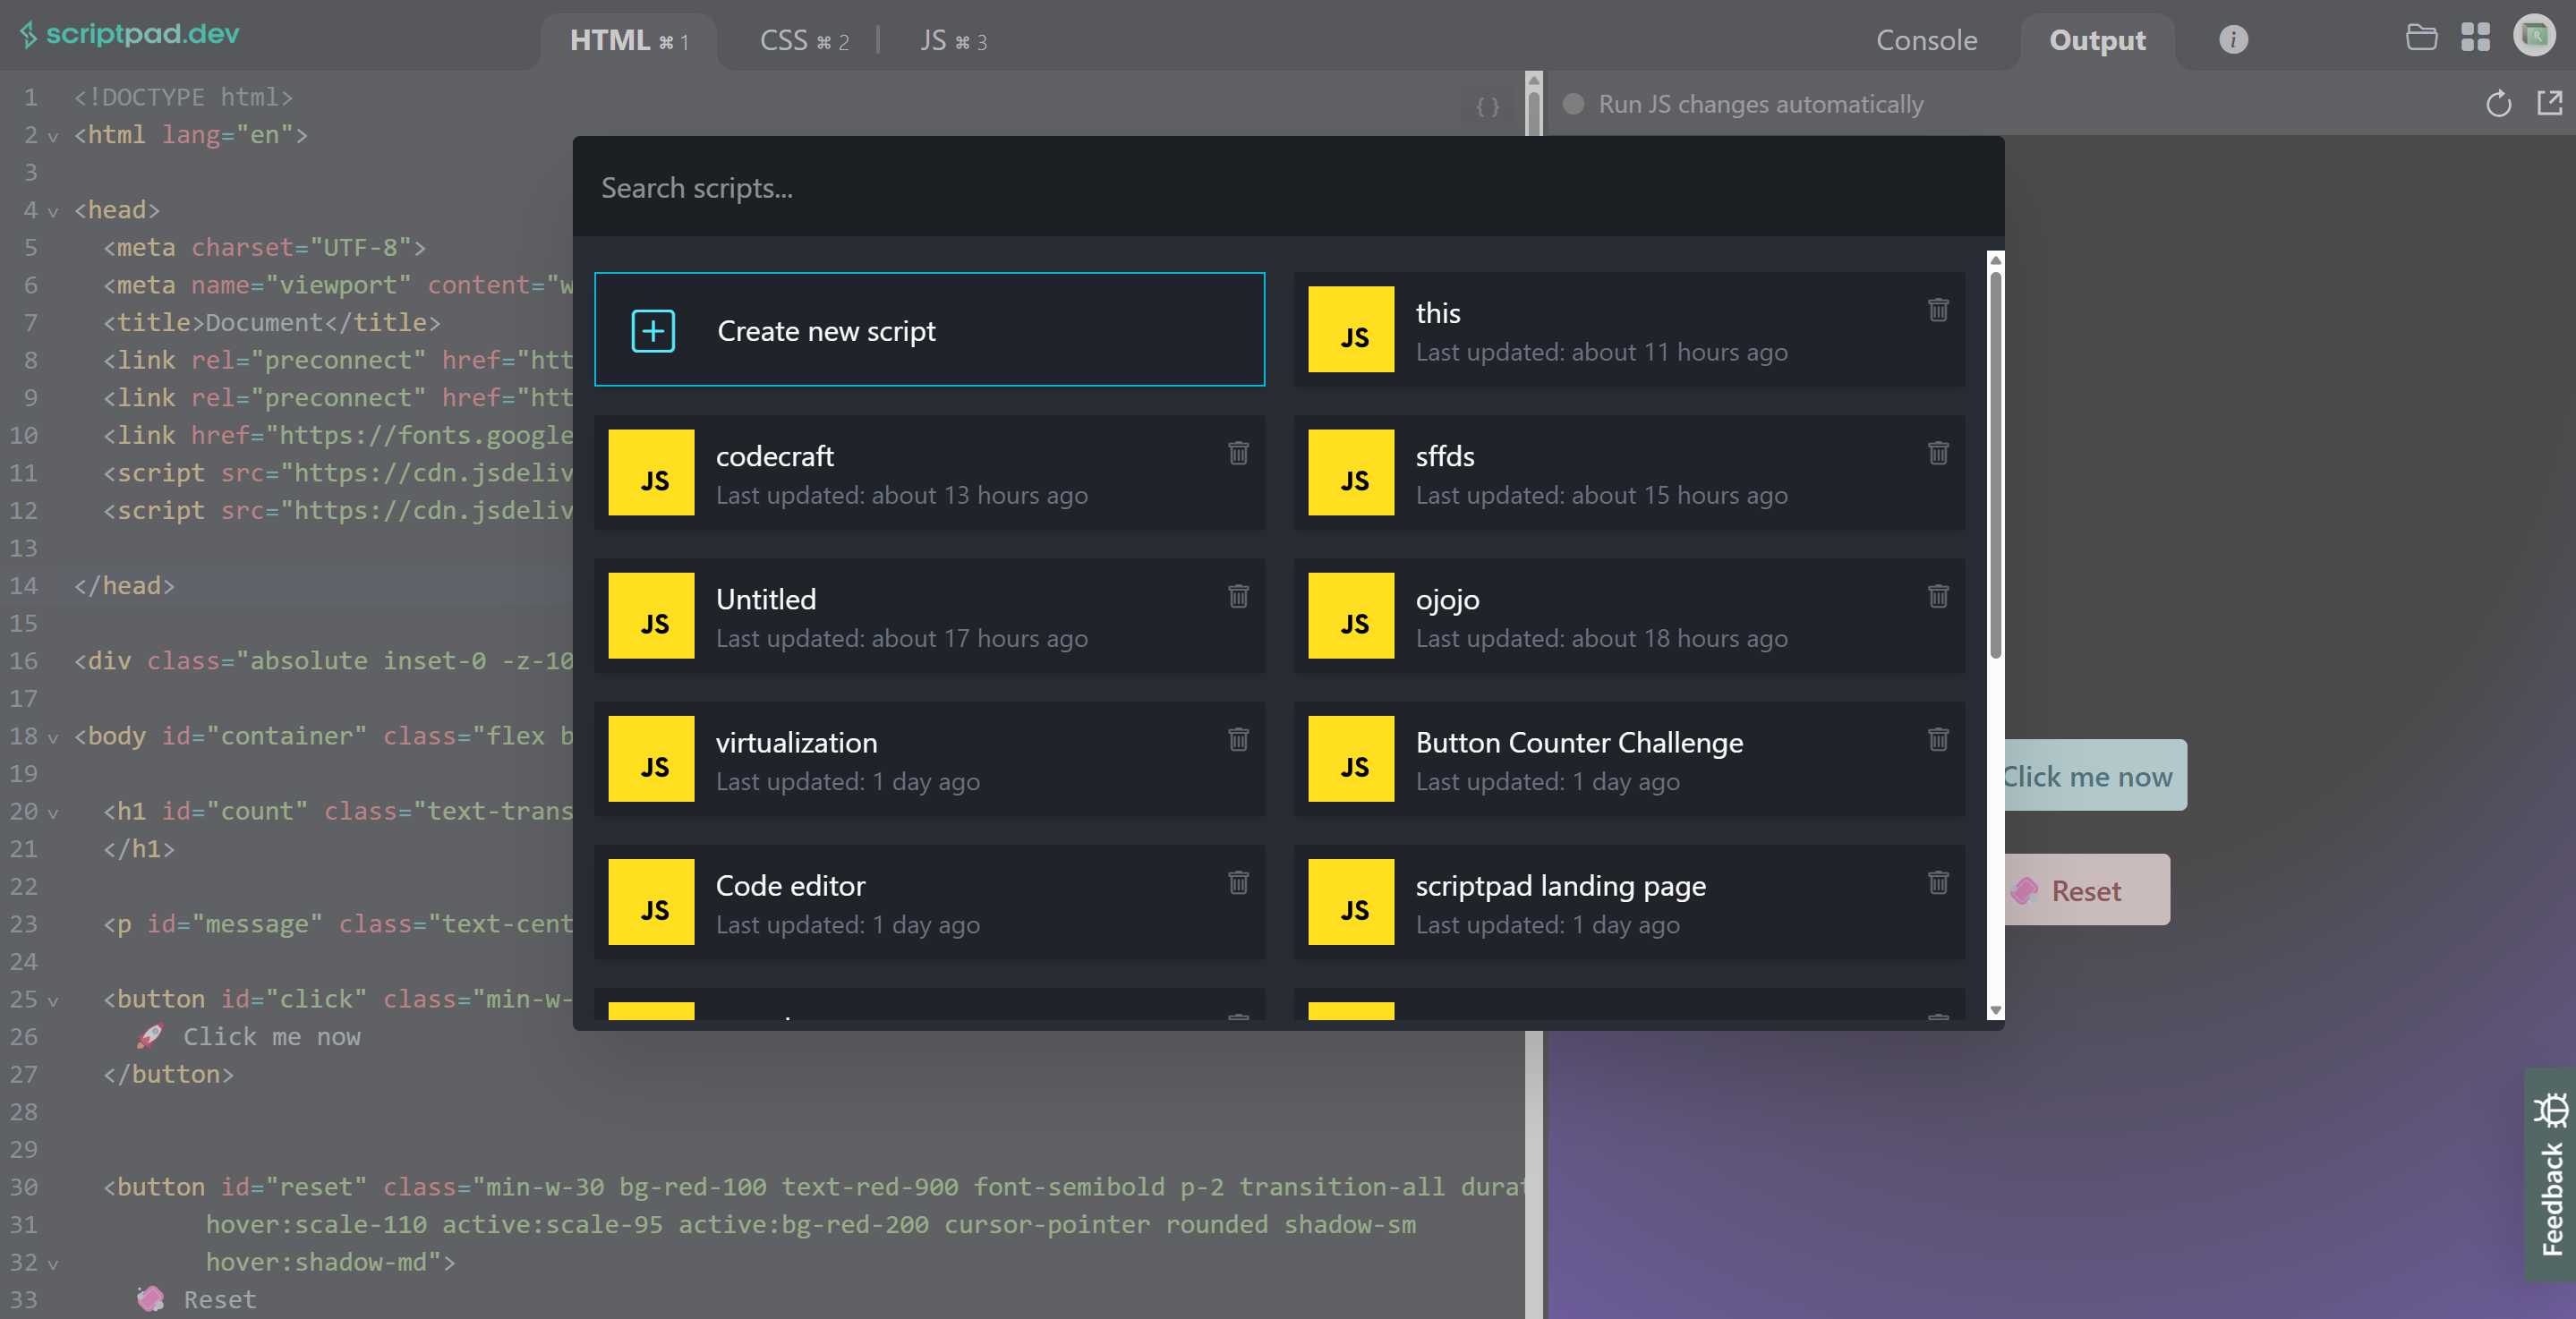Click the scroll down arrow of script list
Image resolution: width=2576 pixels, height=1319 pixels.
point(1995,1011)
